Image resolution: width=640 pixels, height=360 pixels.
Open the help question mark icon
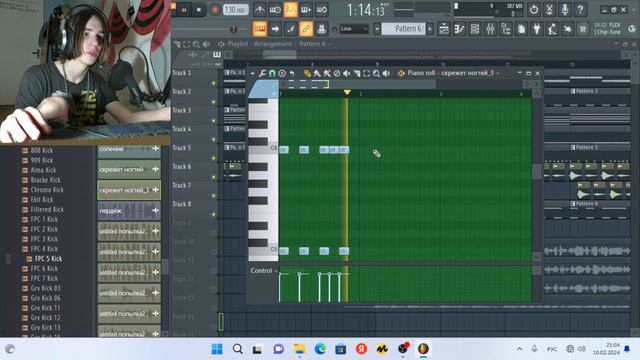(x=580, y=9)
